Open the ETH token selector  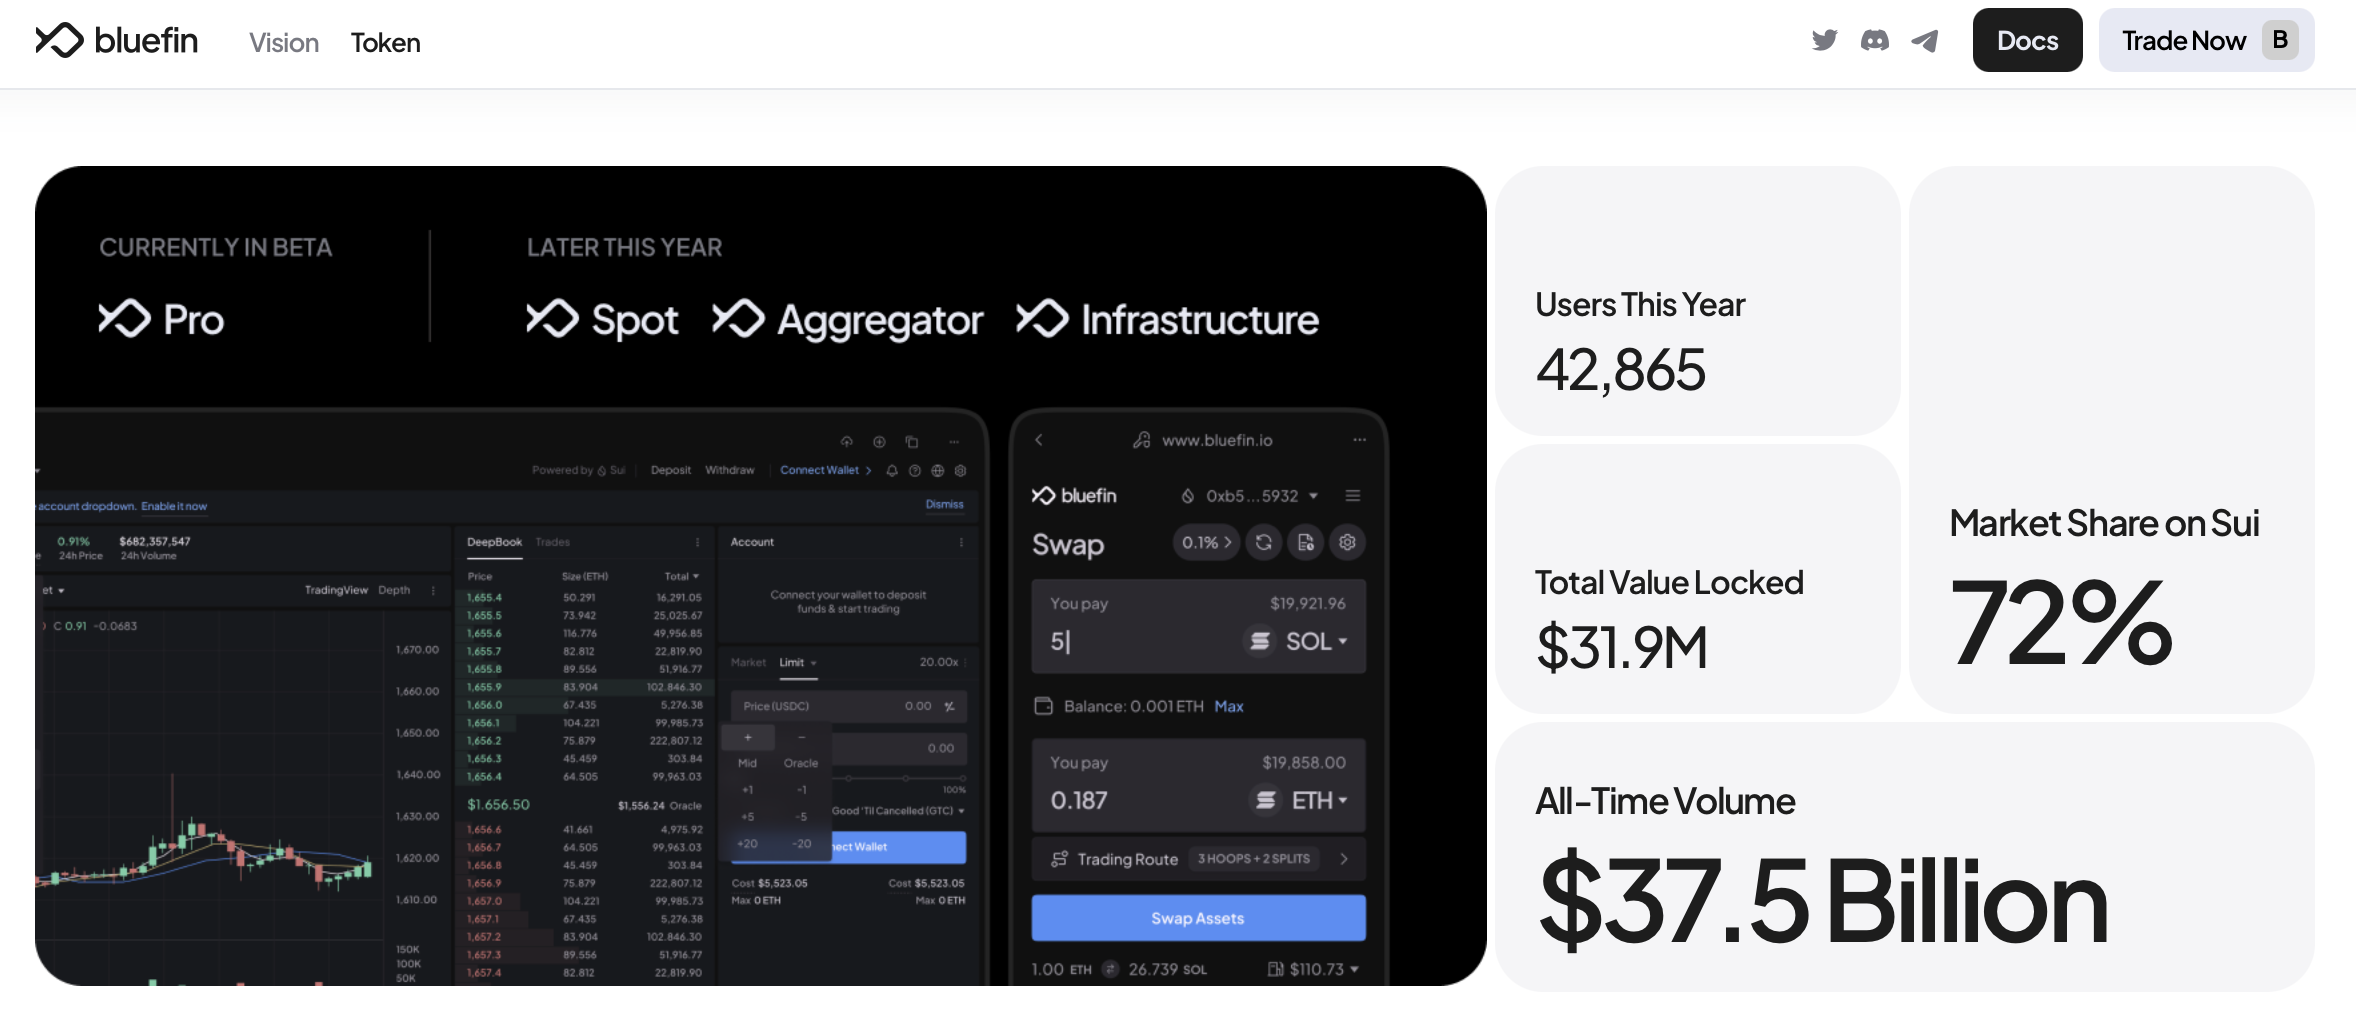coord(1300,800)
